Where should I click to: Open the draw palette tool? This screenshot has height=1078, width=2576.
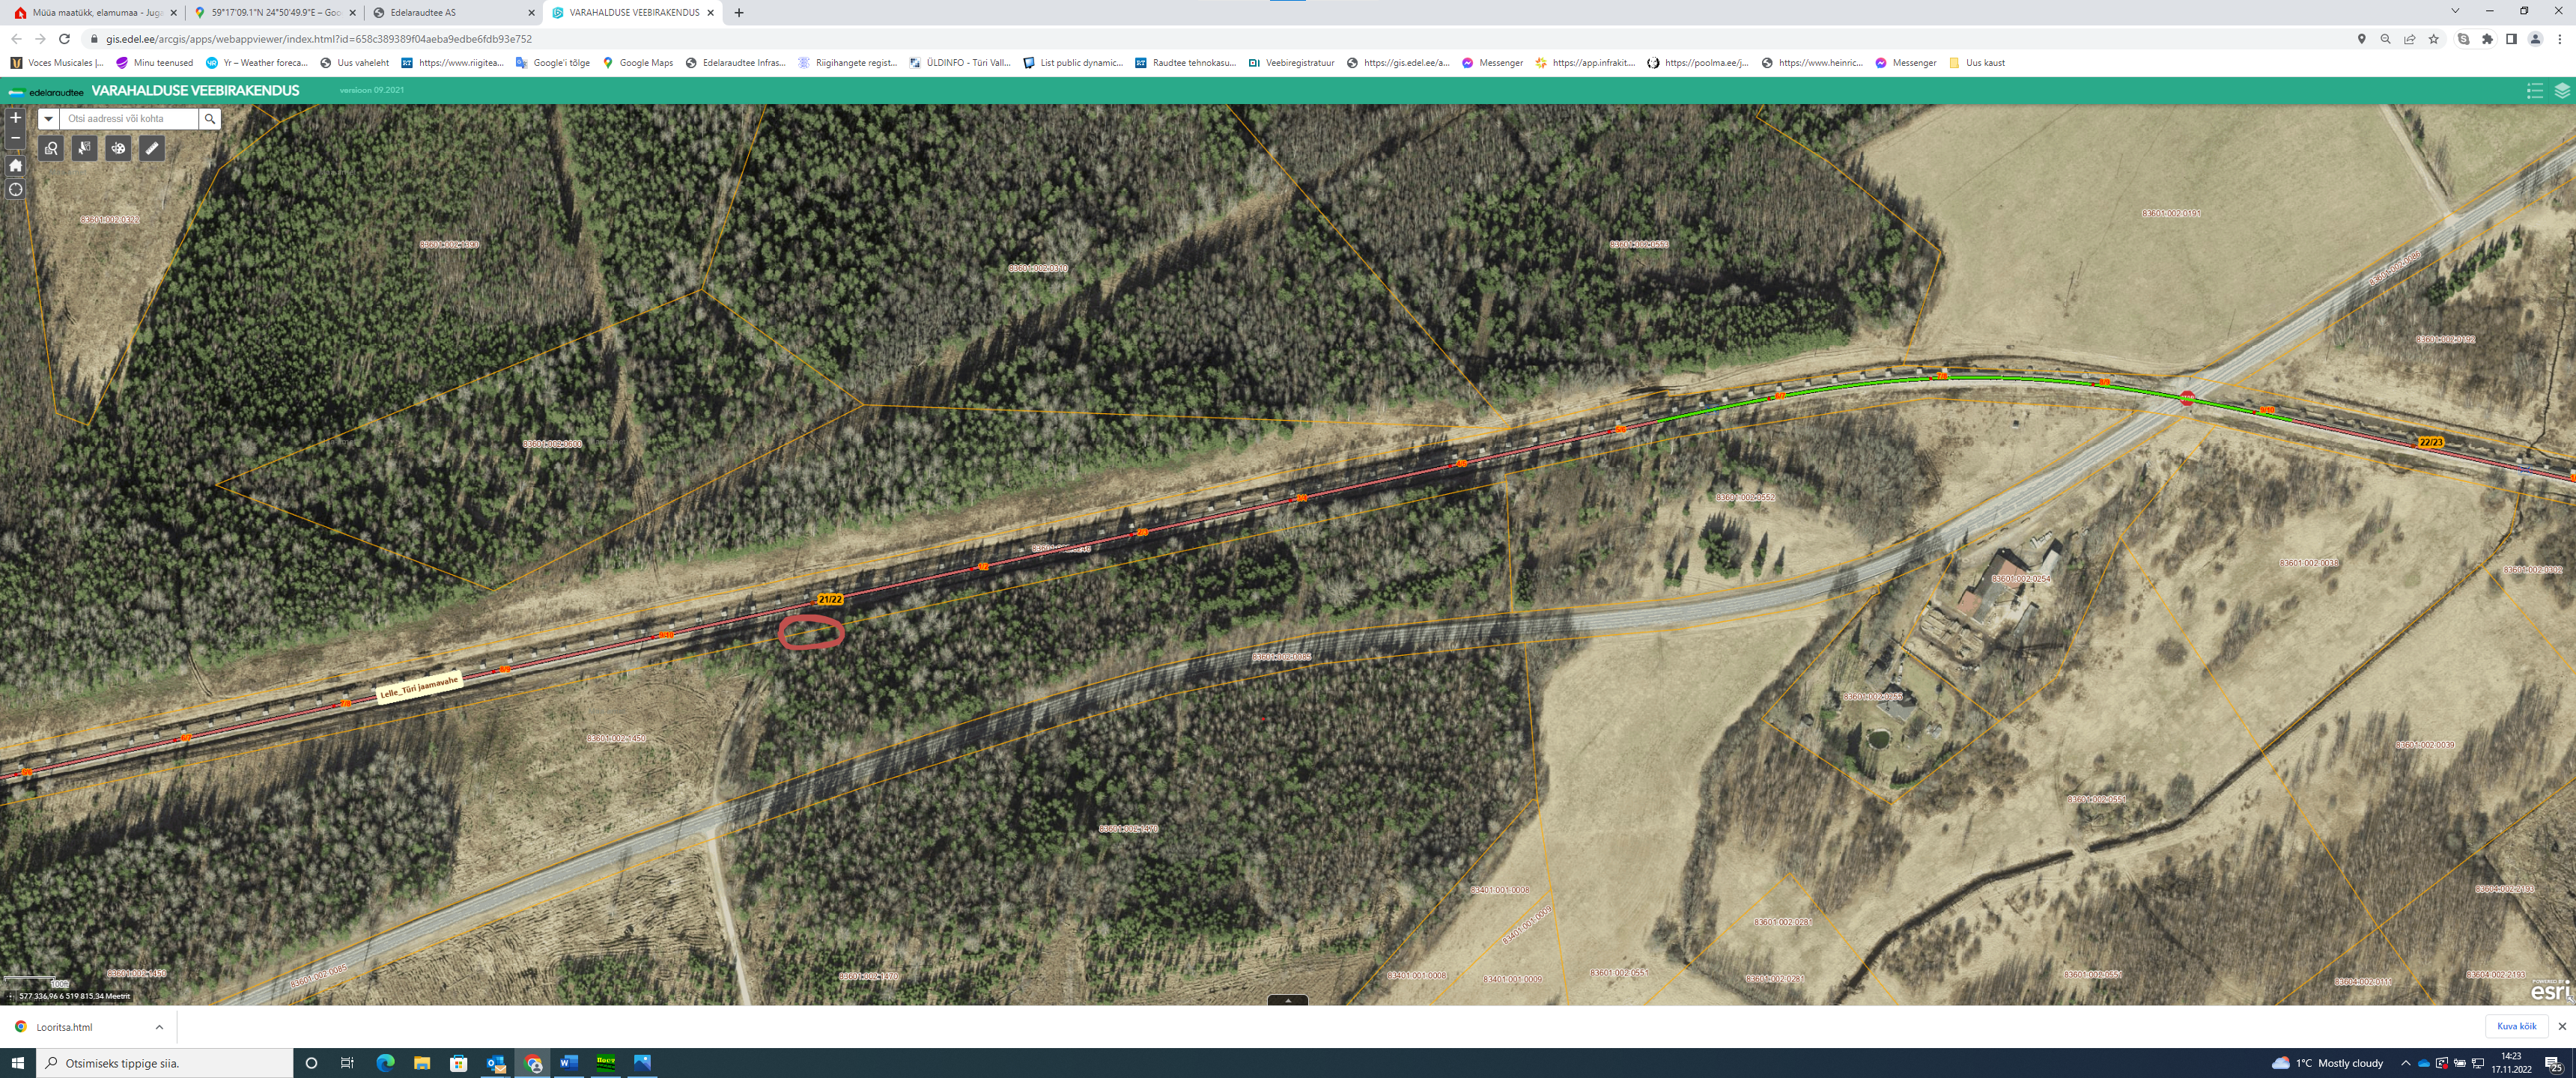(x=118, y=149)
